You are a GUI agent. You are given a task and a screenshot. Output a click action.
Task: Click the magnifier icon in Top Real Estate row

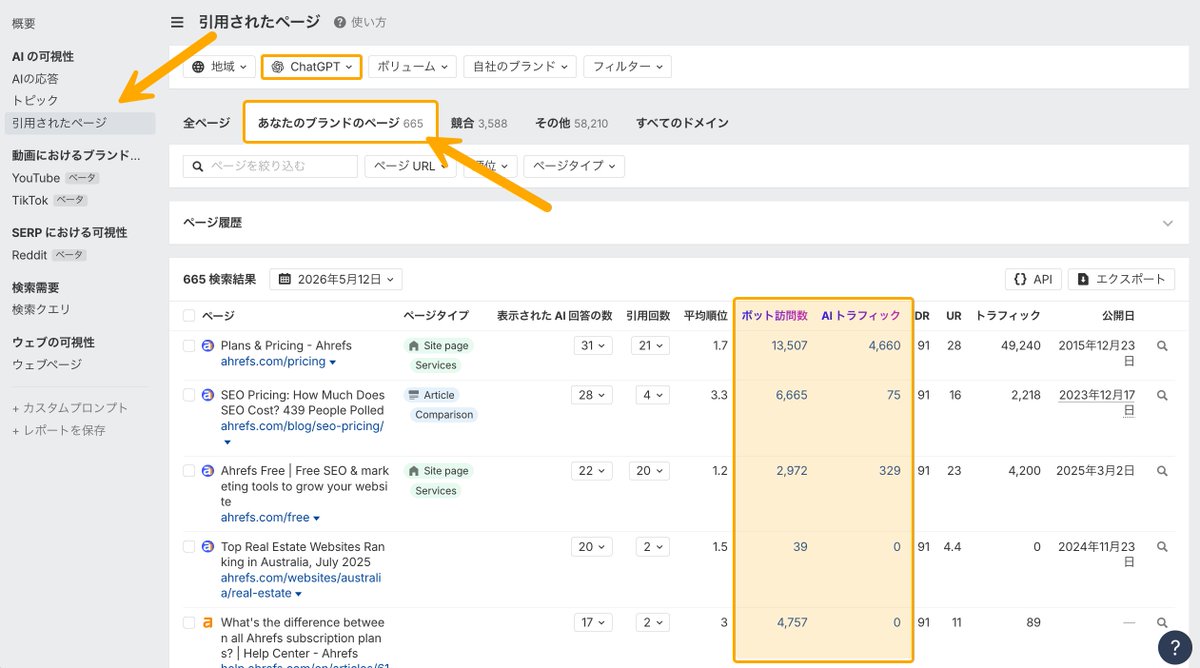tap(1162, 547)
